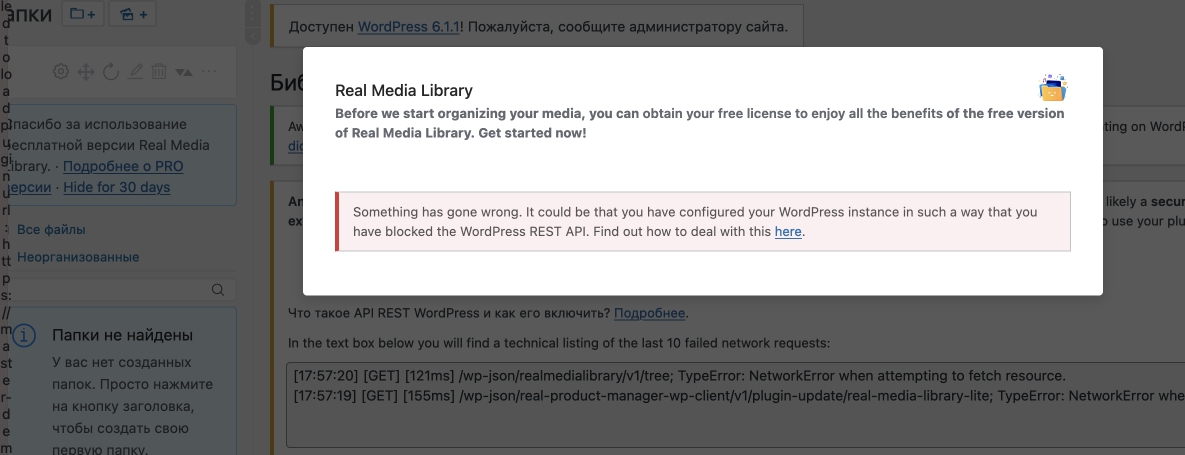Open the WordPress 6.1.1 update link
This screenshot has width=1185, height=455.
[409, 25]
